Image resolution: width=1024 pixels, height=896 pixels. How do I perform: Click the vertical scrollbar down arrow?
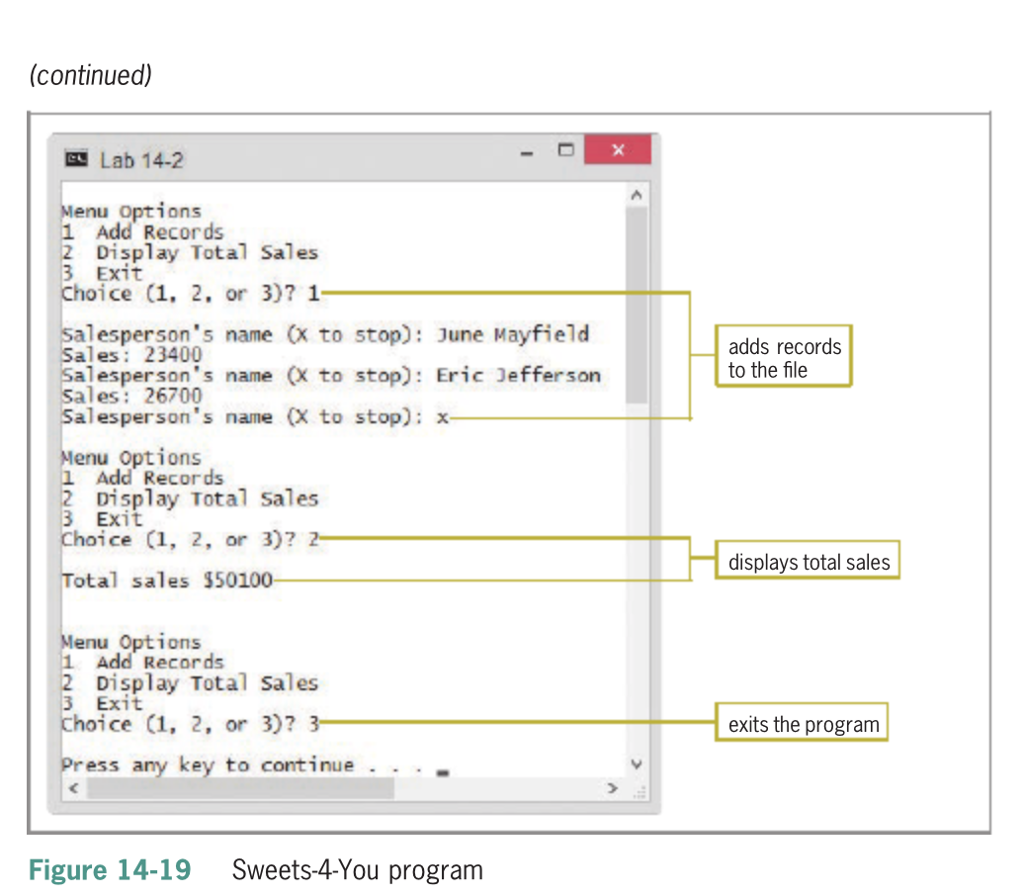(637, 762)
